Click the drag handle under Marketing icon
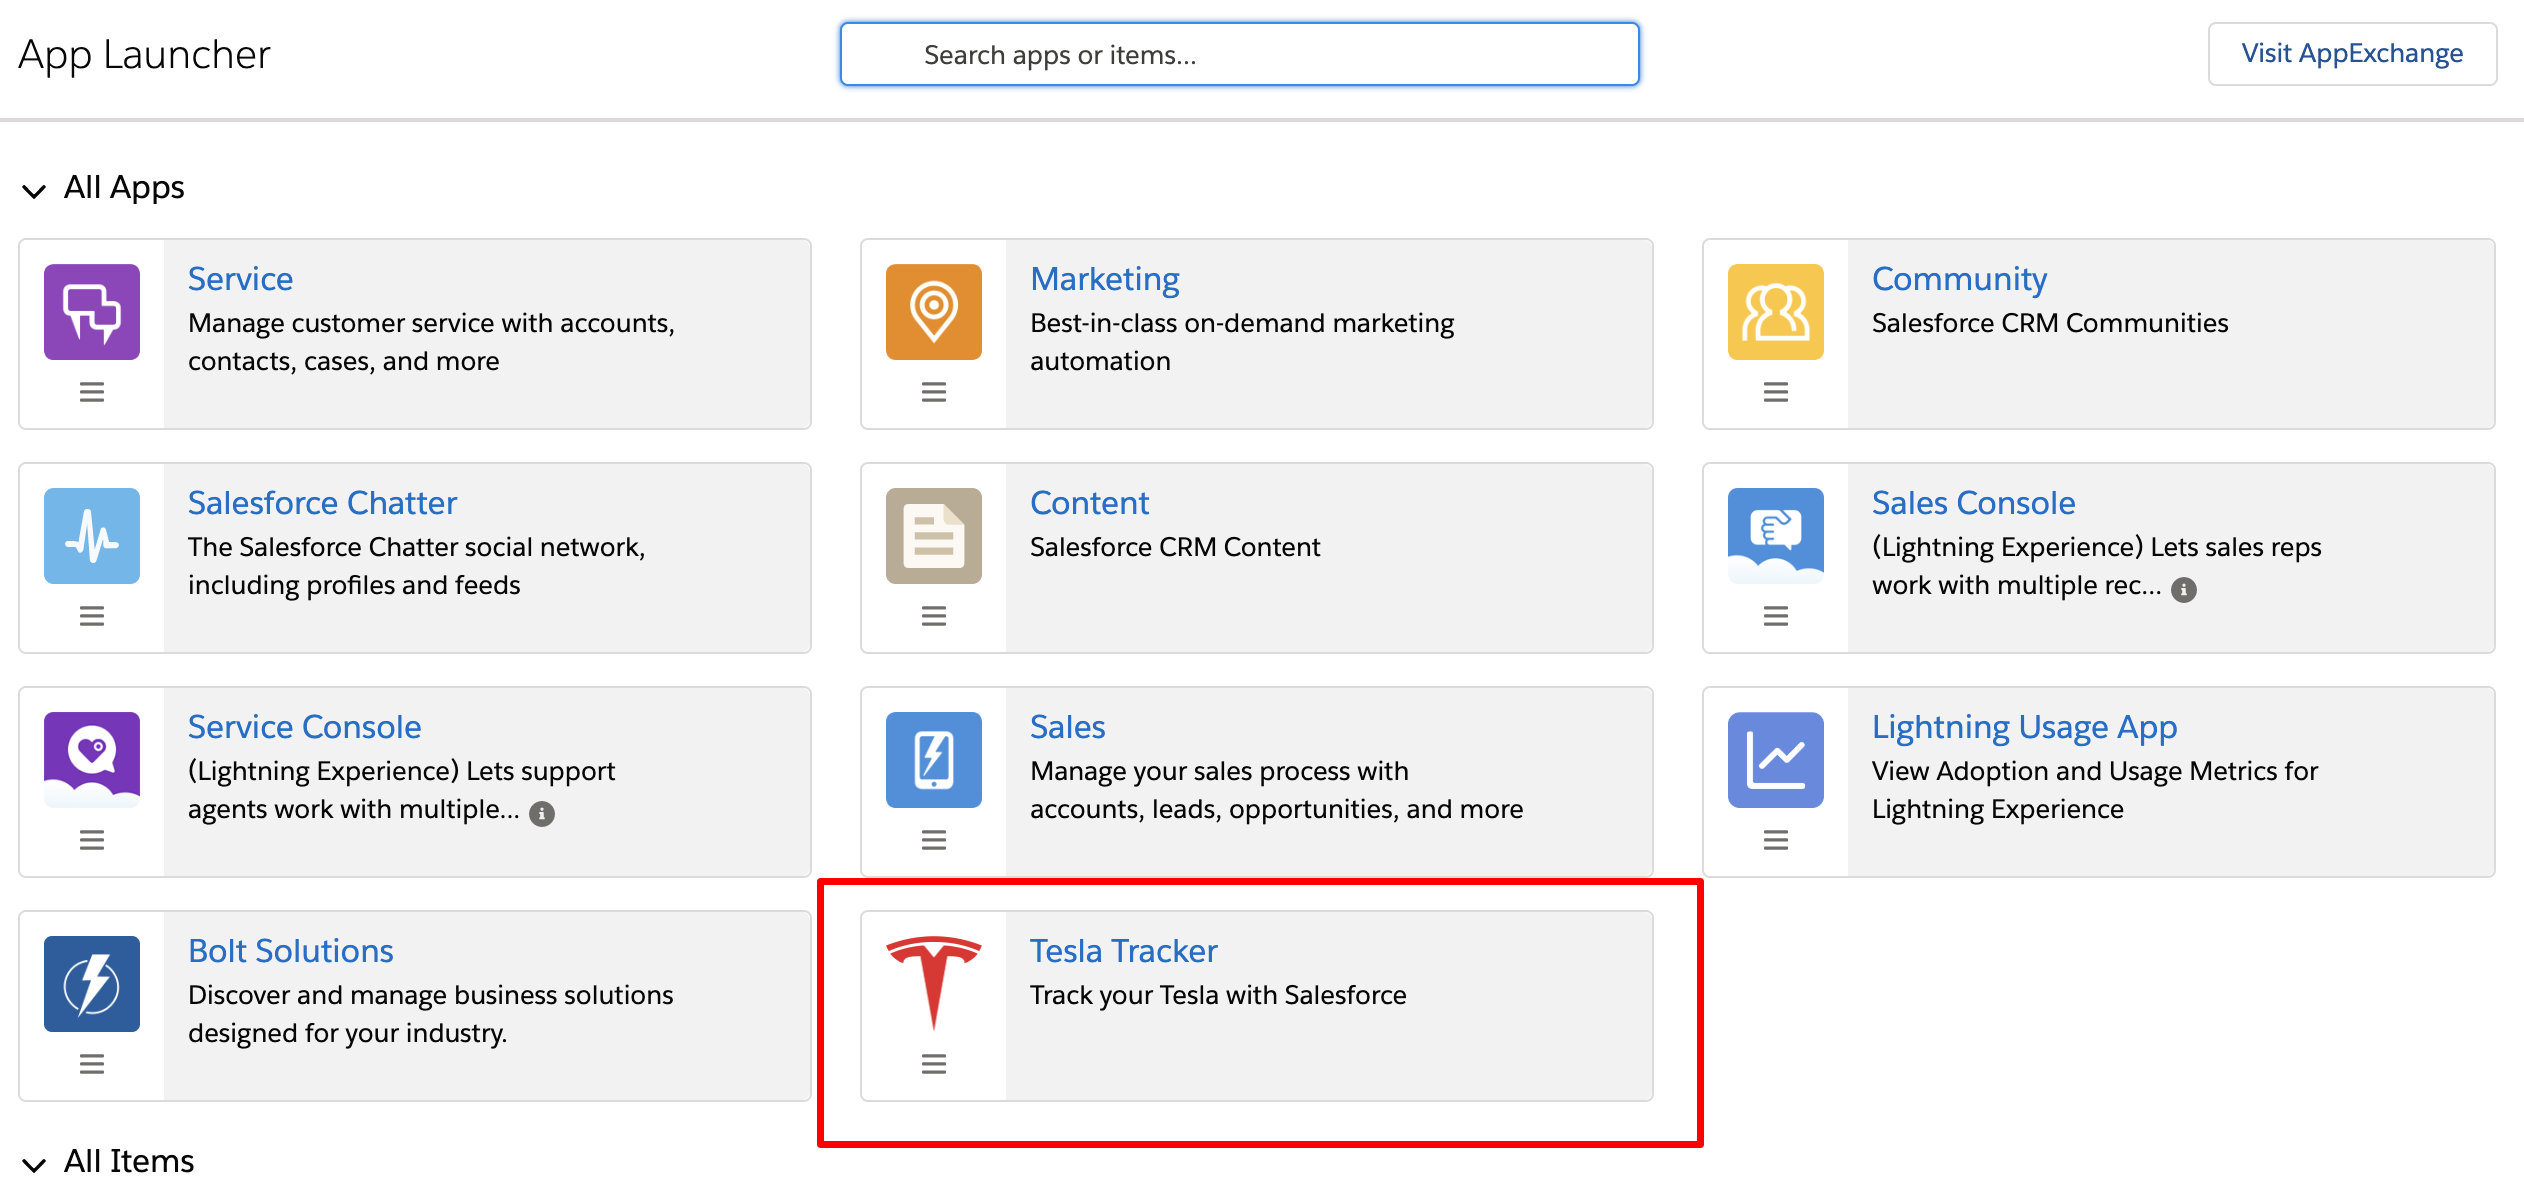Viewport: 2524px width, 1190px height. (934, 392)
